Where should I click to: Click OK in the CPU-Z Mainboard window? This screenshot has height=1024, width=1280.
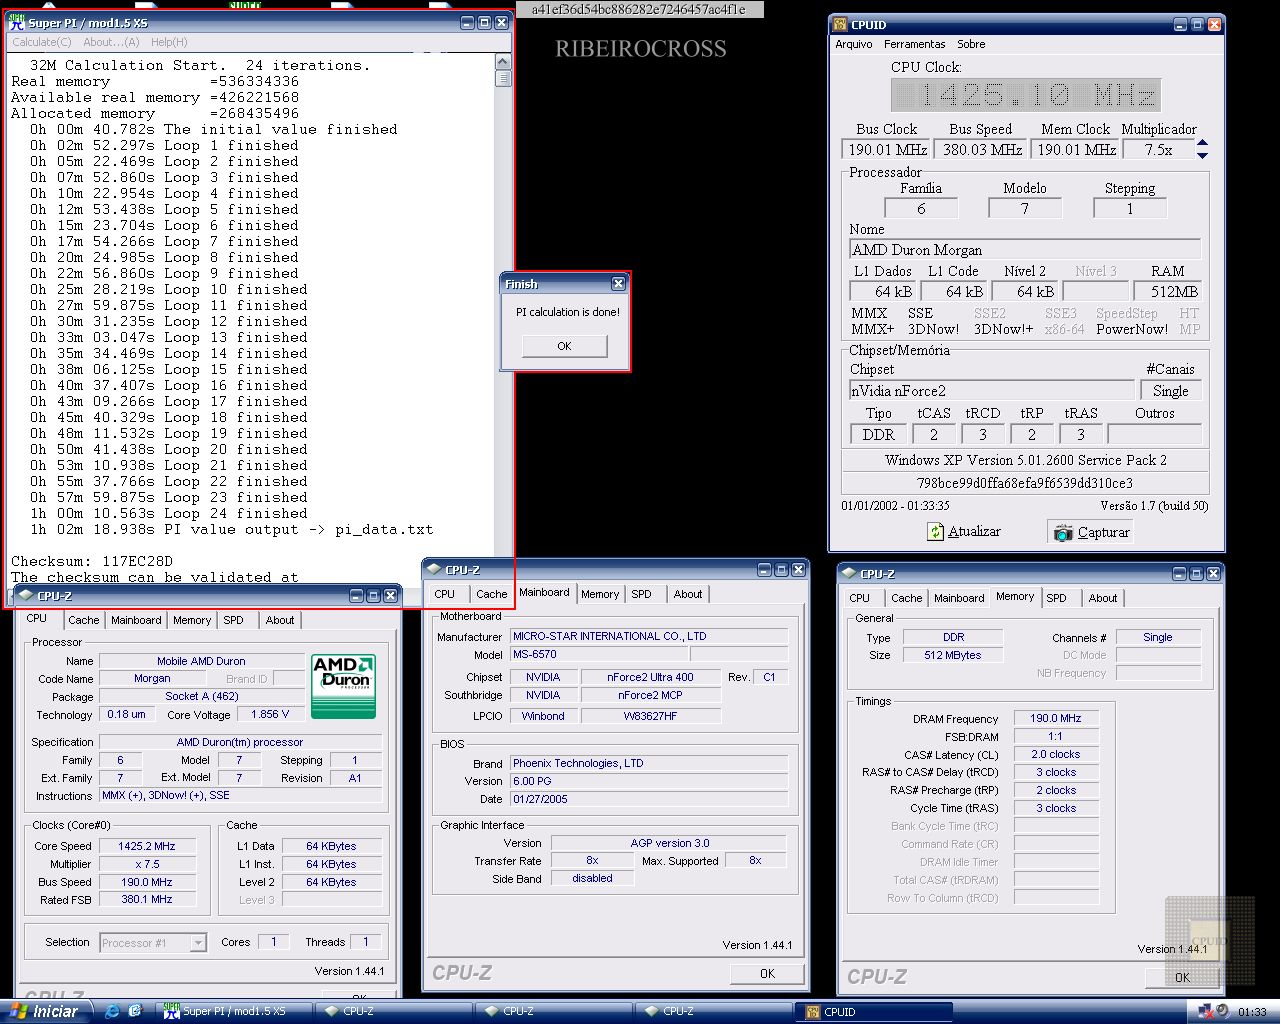pyautogui.click(x=767, y=973)
